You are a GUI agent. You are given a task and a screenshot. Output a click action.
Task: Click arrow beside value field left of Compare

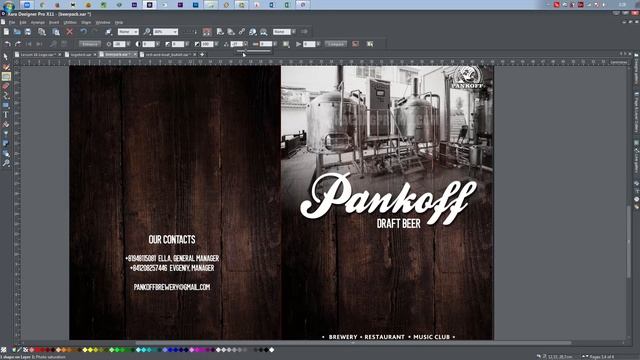[x=318, y=44]
